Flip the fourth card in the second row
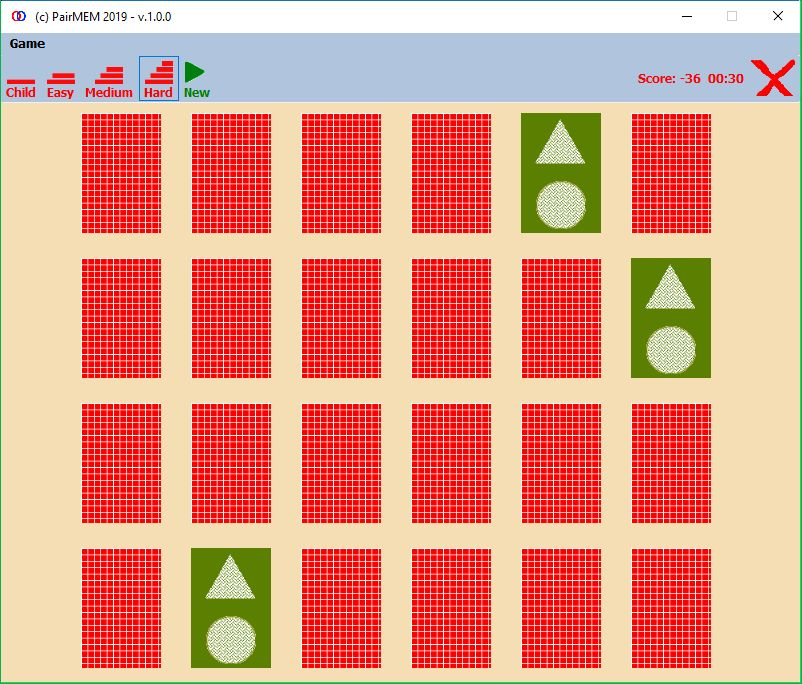The width and height of the screenshot is (802, 684). coord(451,318)
